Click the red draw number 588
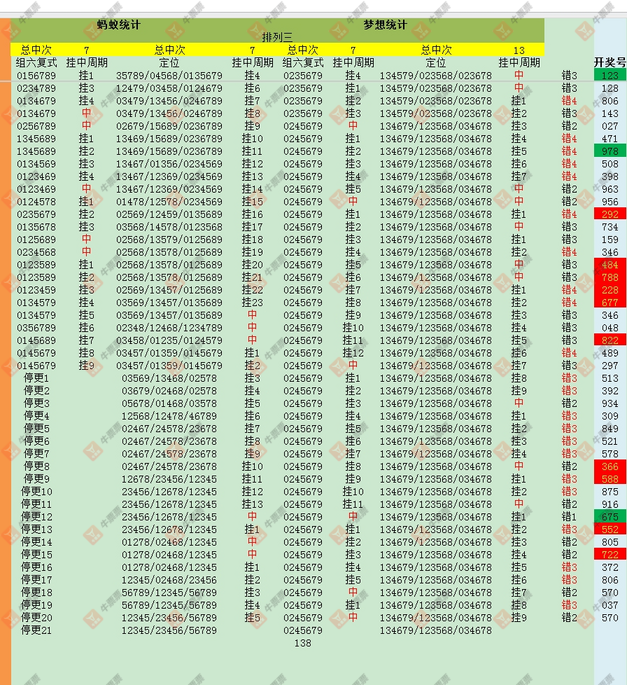Image resolution: width=627 pixels, height=685 pixels. [610, 479]
